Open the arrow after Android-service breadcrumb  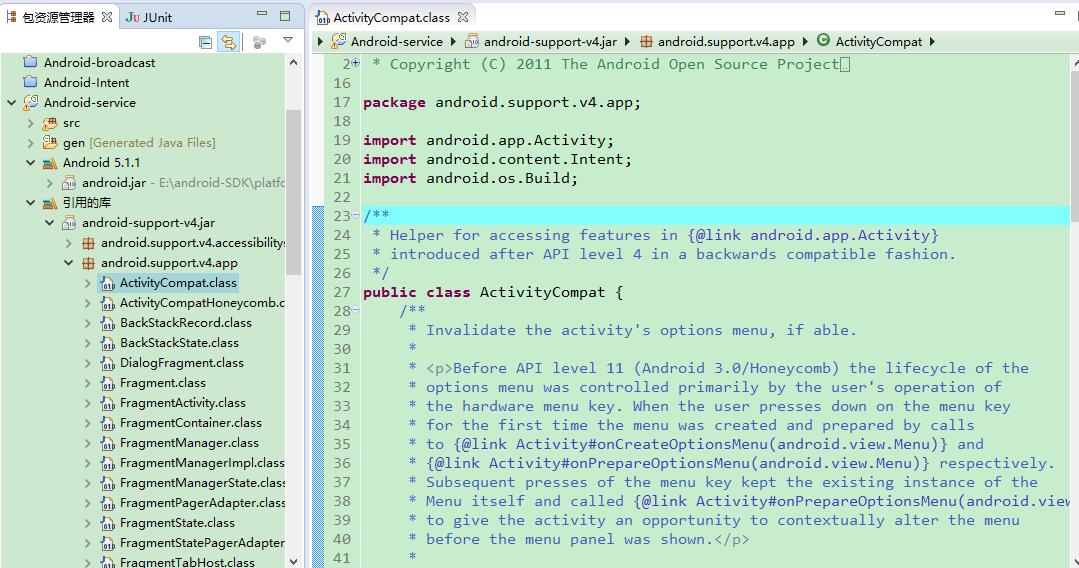click(x=453, y=41)
